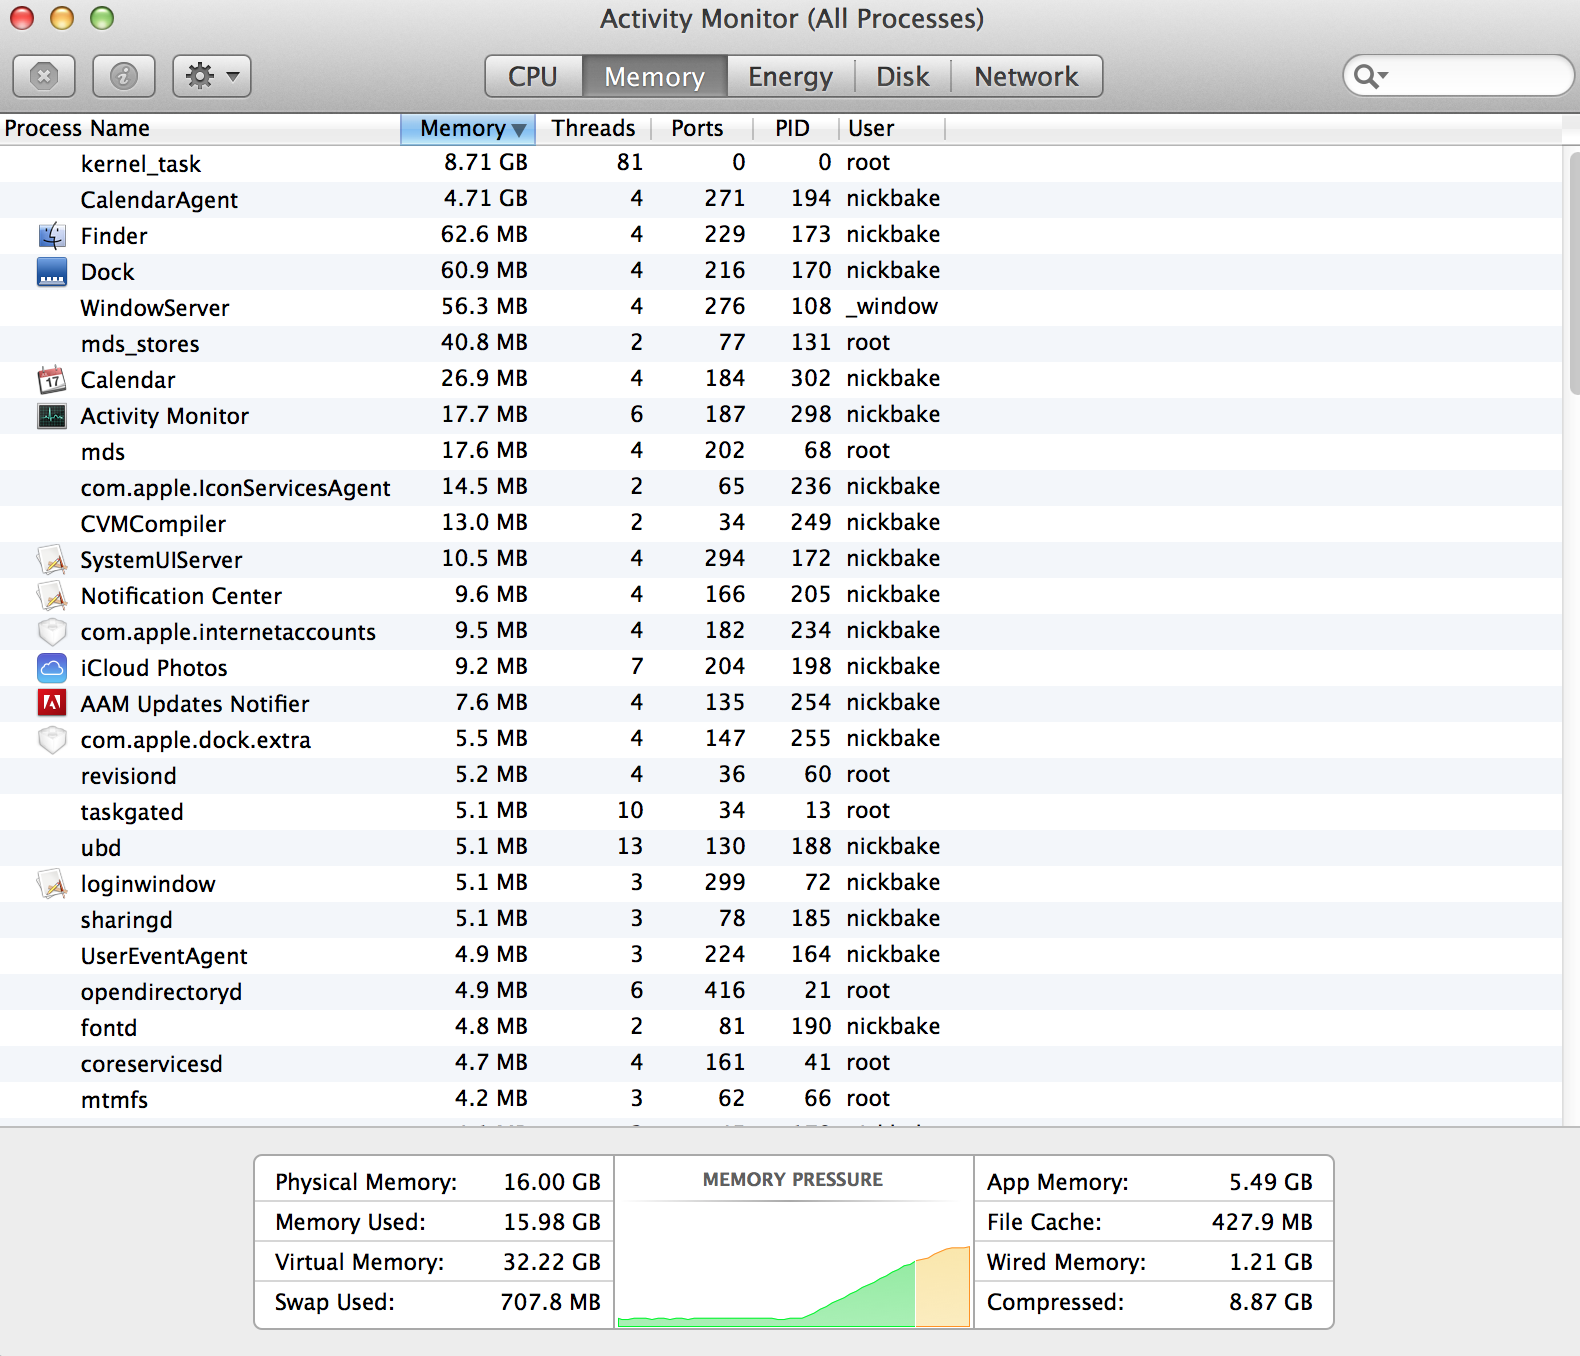This screenshot has width=1580, height=1356.
Task: Click the 62.6 MB Finder memory value
Action: click(485, 234)
